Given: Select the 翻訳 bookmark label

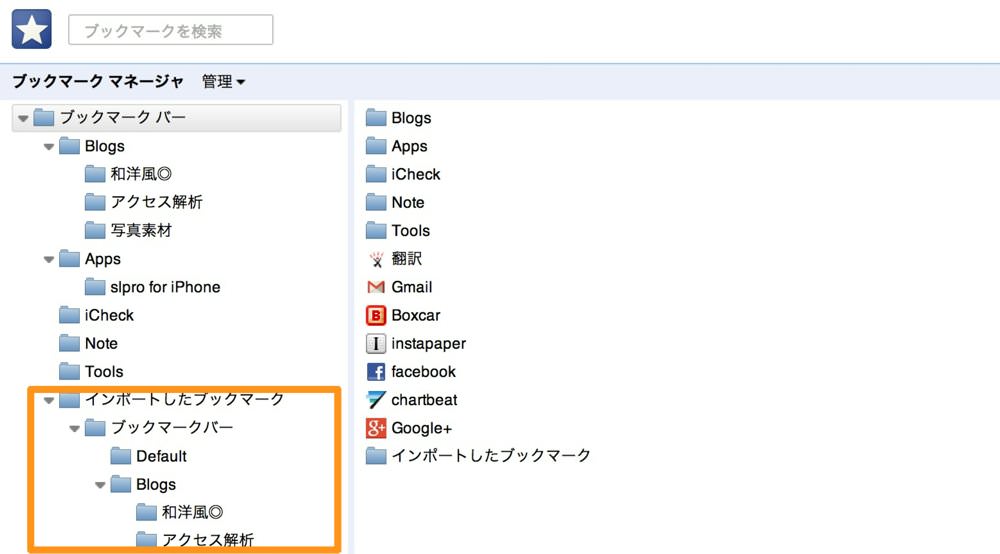Looking at the screenshot, I should pyautogui.click(x=407, y=259).
